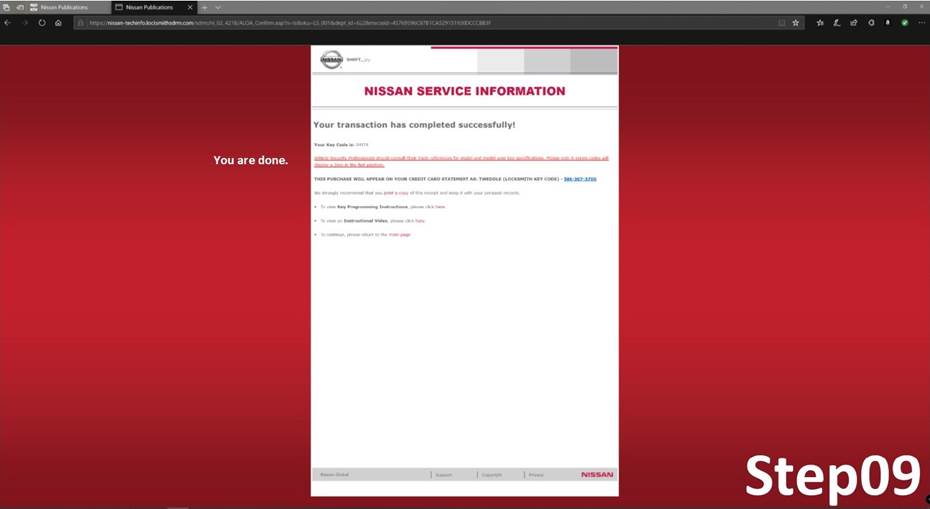Click the address bar URL
Image resolution: width=930 pixels, height=509 pixels.
click(x=289, y=23)
